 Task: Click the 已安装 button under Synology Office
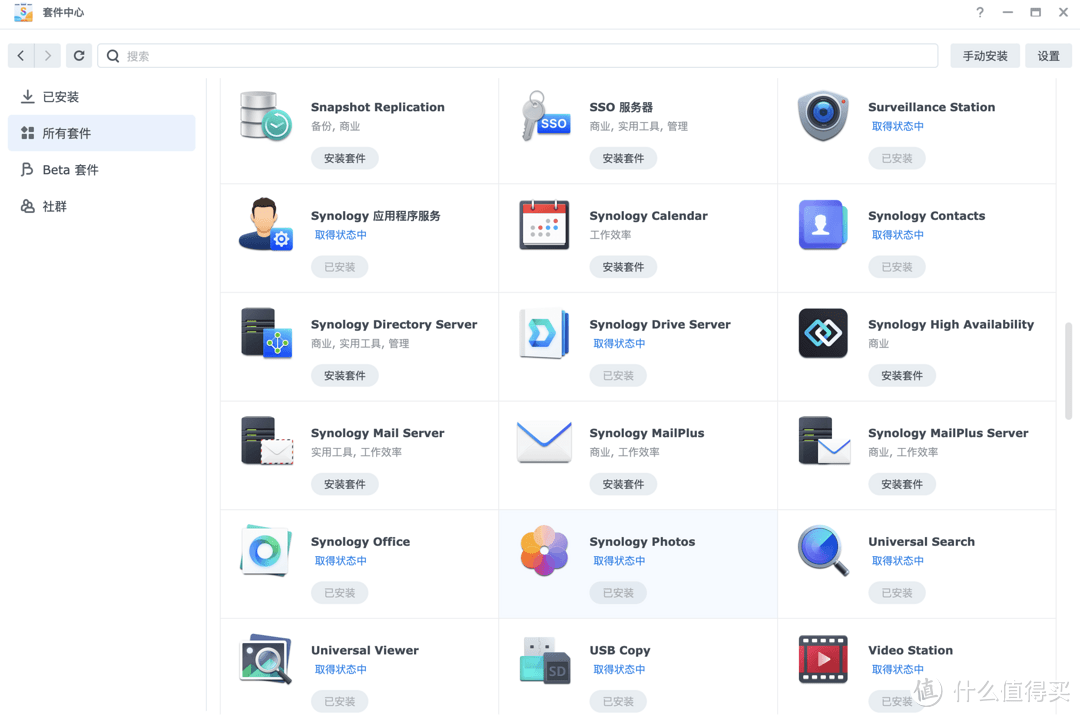(340, 594)
